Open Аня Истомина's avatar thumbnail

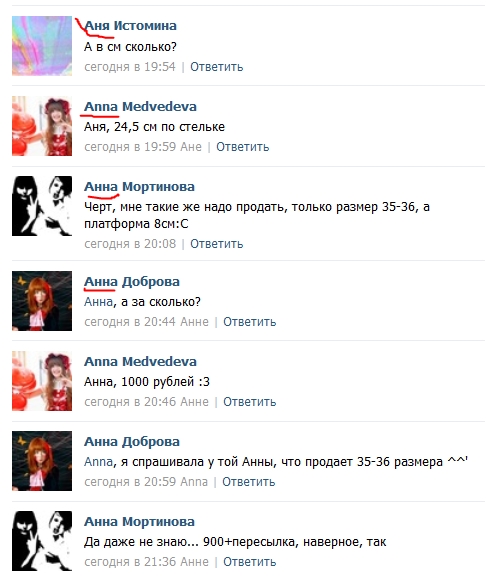(x=42, y=46)
